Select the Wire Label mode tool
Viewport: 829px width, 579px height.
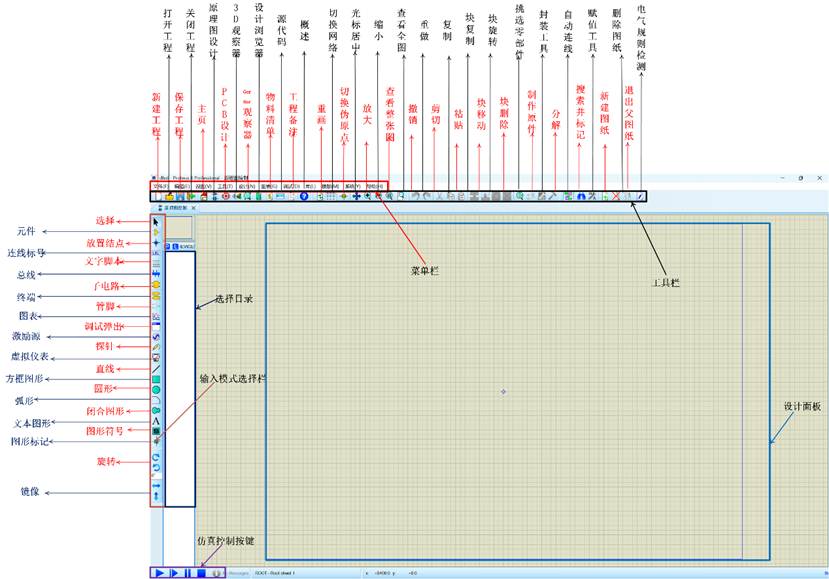(156, 253)
